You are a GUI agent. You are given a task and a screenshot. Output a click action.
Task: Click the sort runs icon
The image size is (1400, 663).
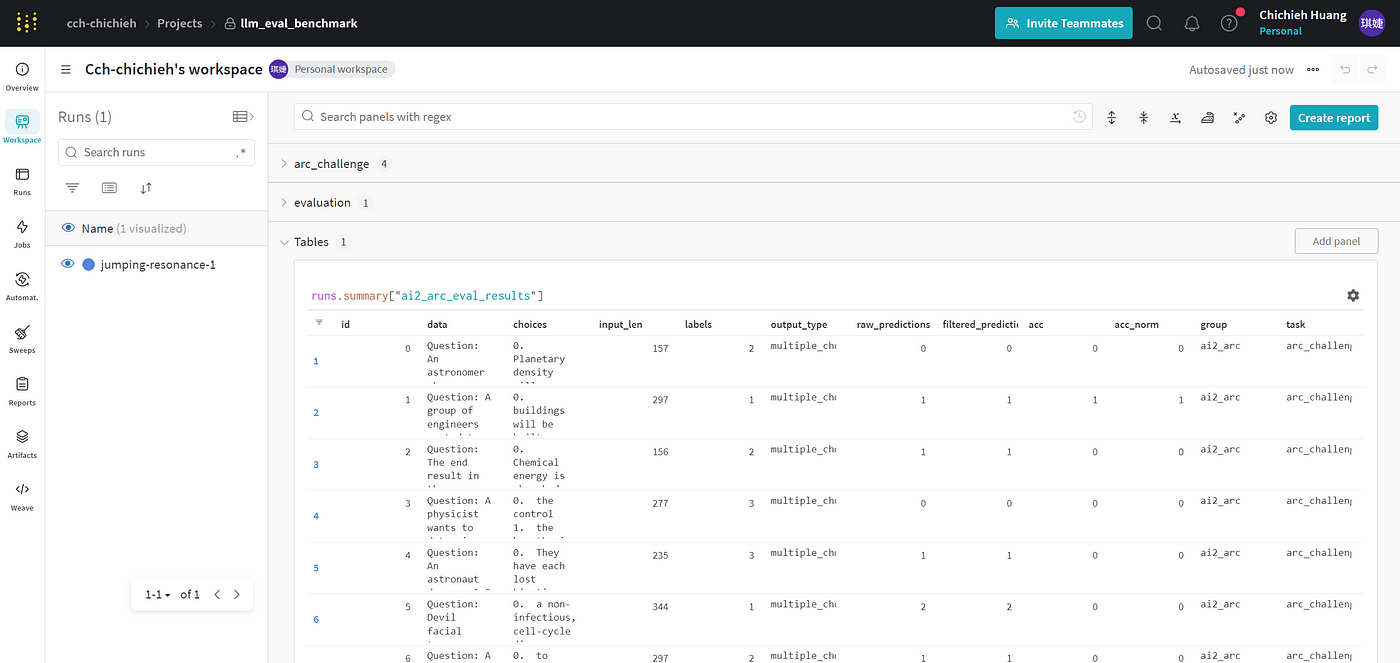(x=146, y=188)
